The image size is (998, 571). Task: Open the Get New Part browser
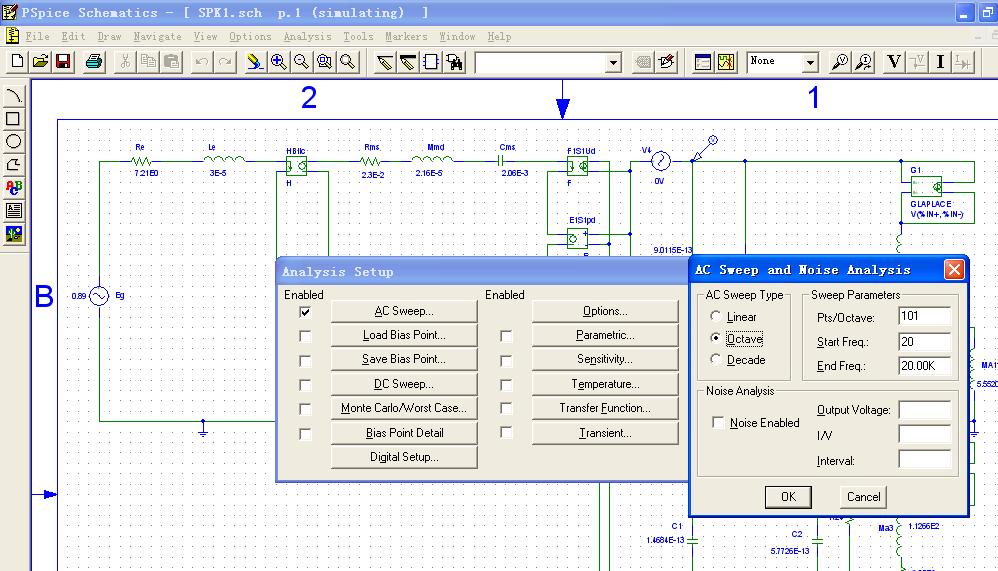point(454,62)
